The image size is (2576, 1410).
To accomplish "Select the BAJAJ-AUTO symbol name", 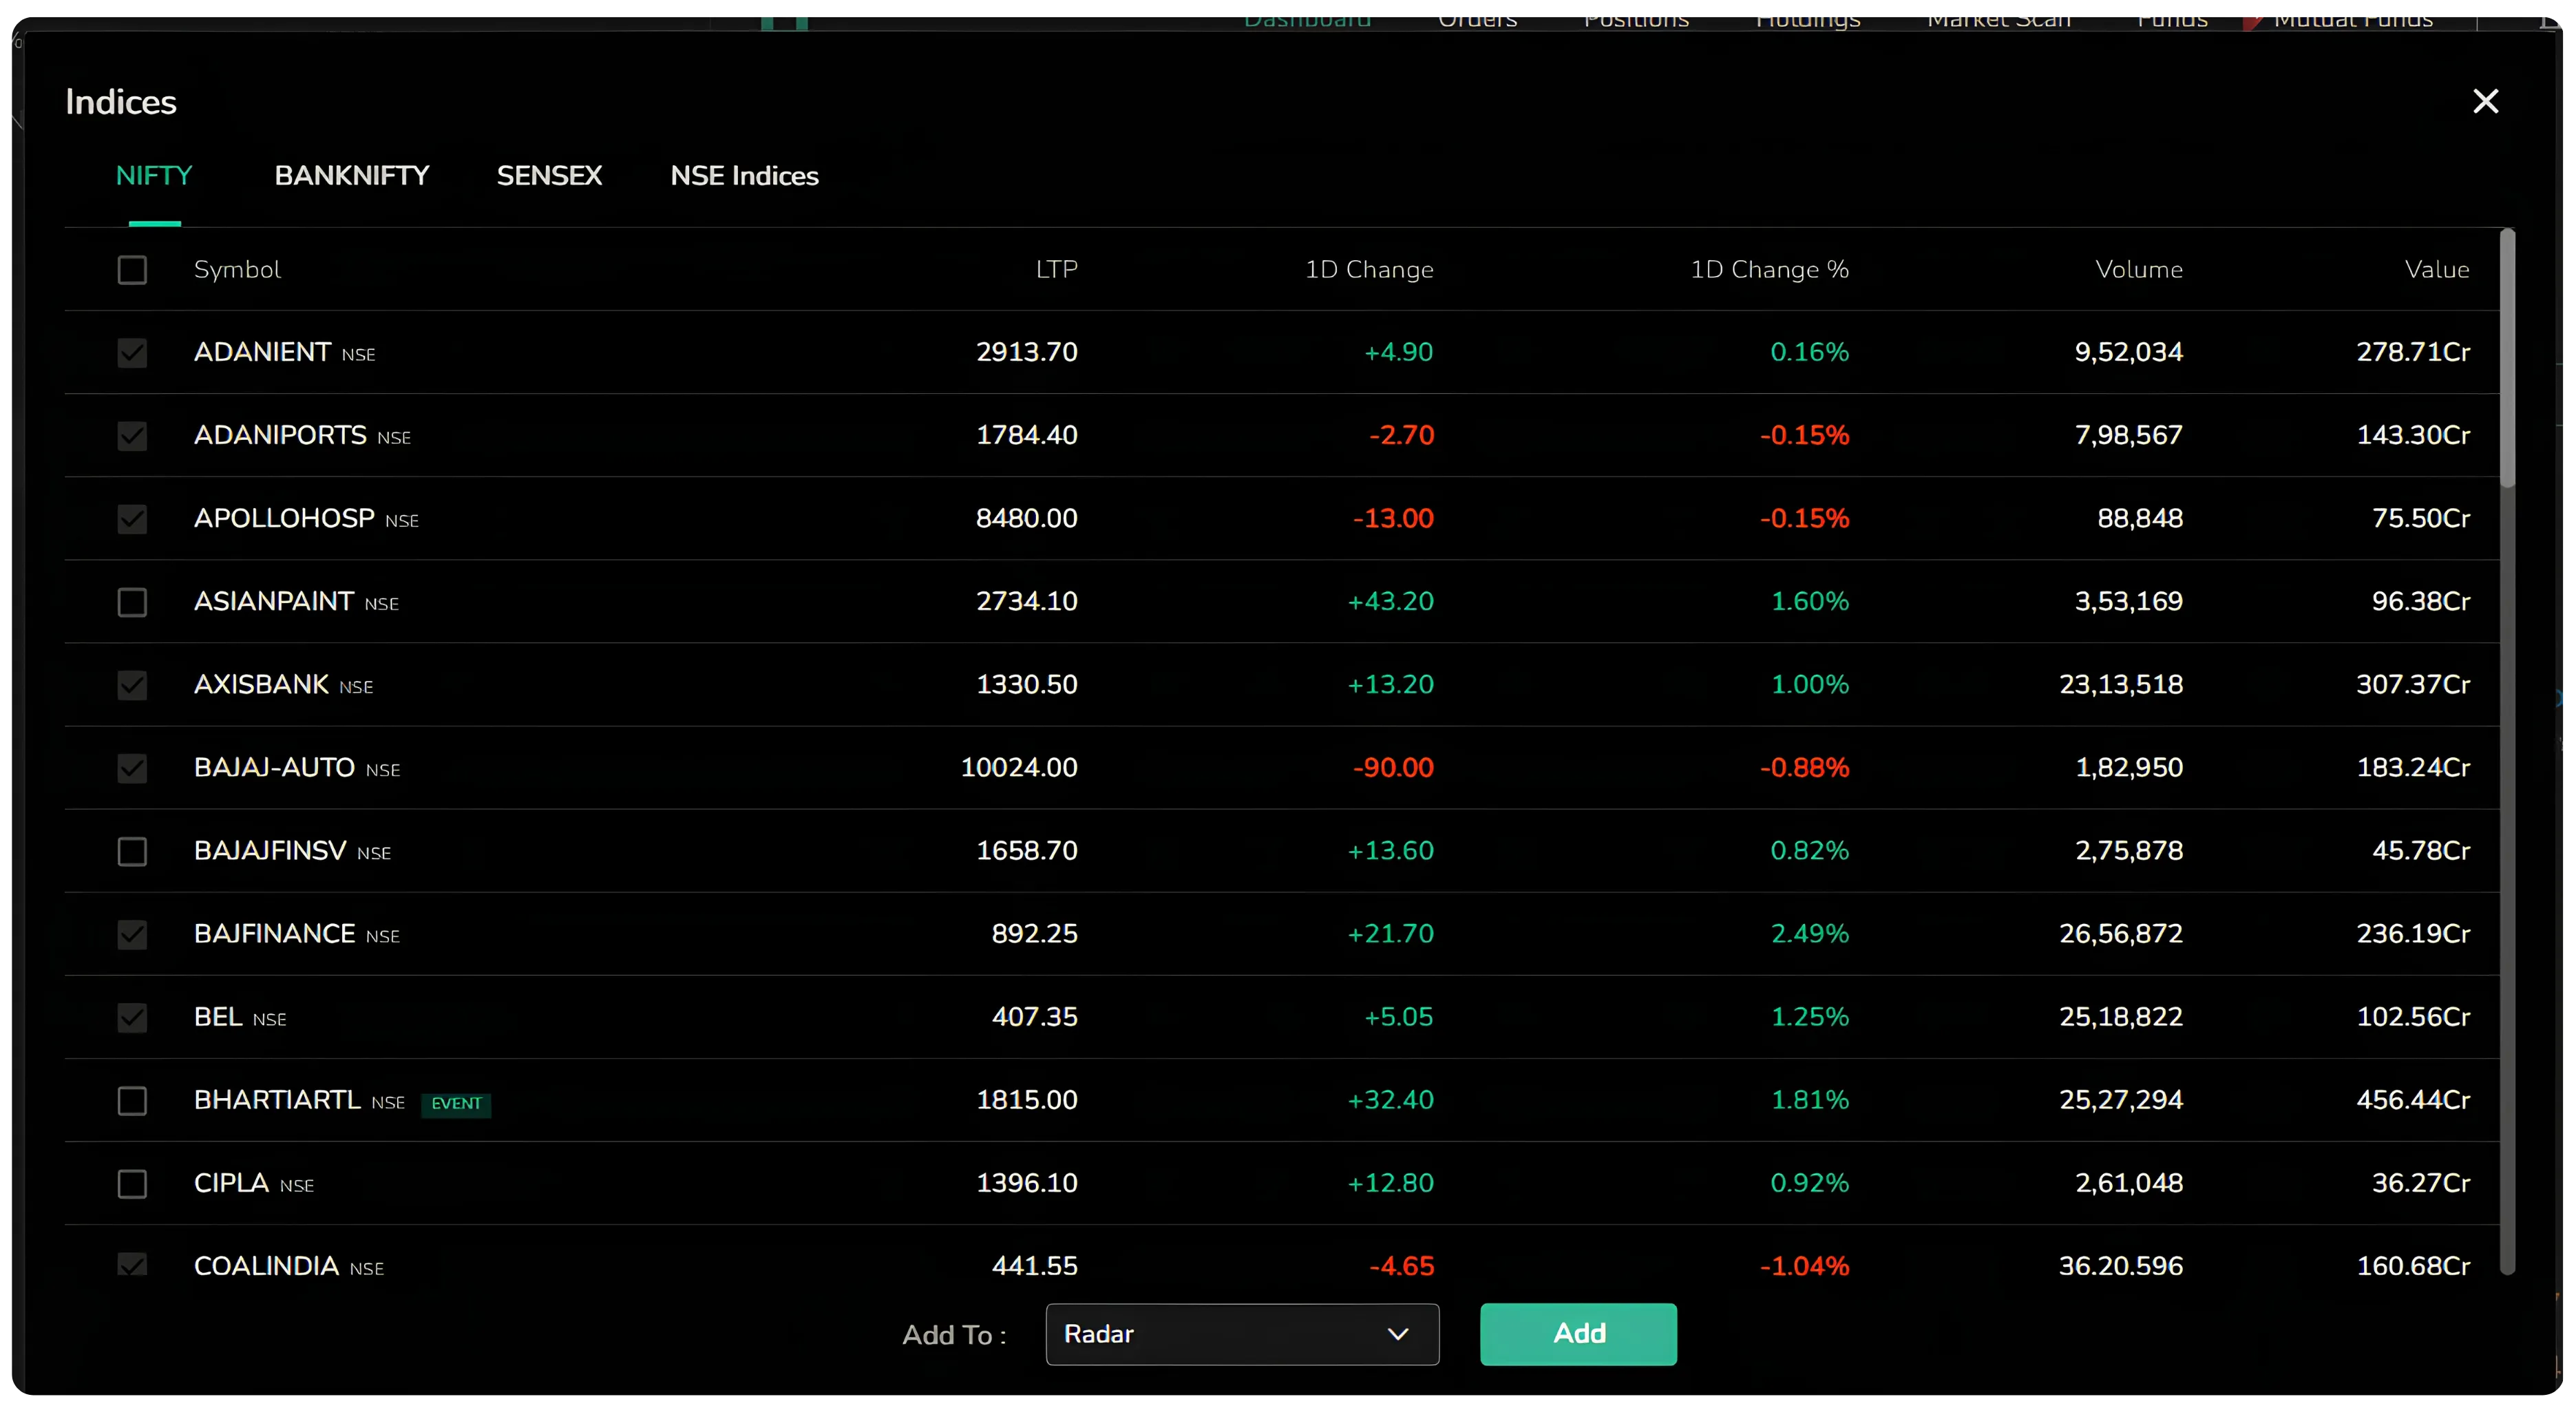I will pyautogui.click(x=274, y=767).
